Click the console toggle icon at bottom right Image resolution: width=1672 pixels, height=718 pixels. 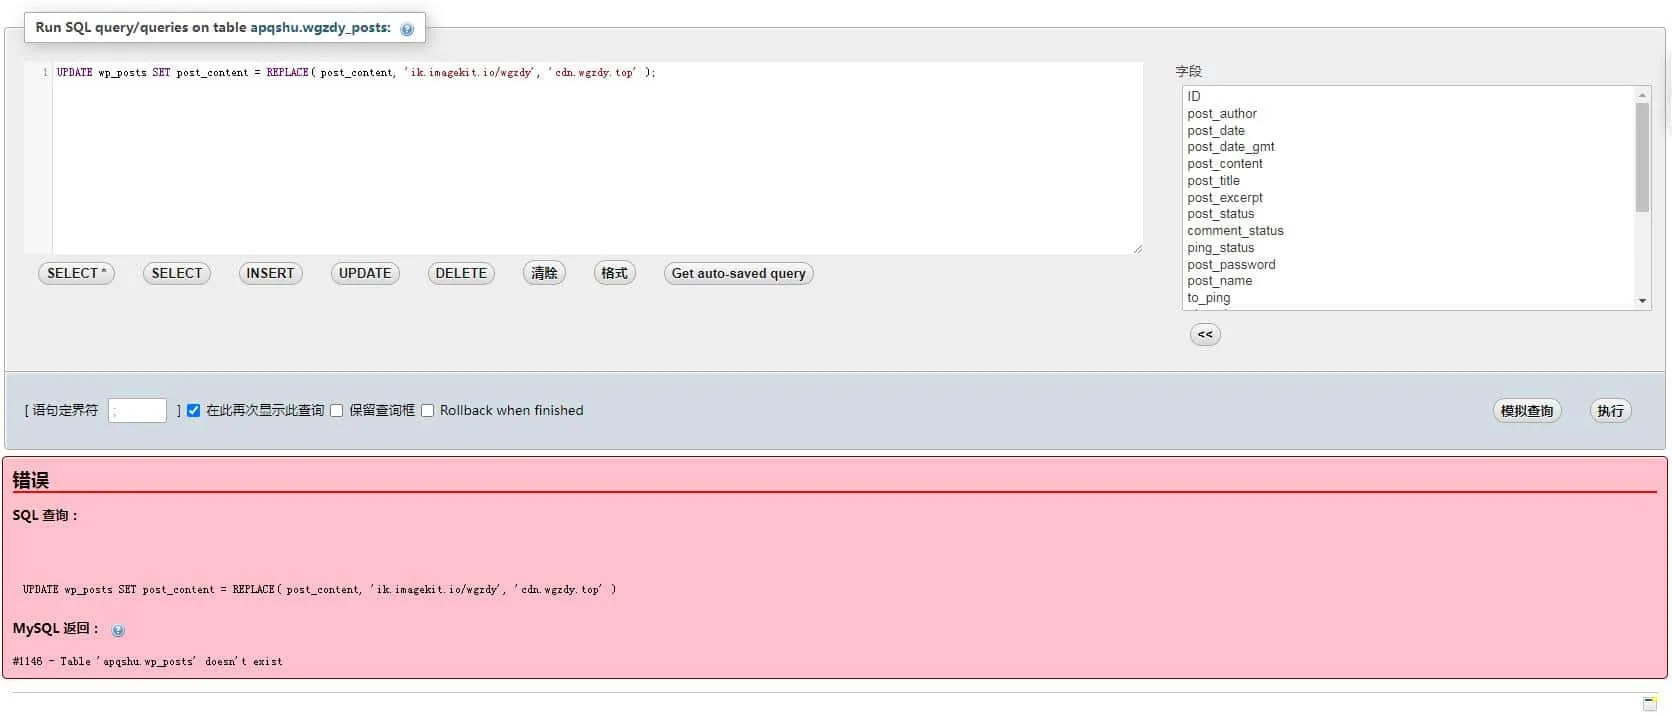(x=1650, y=703)
